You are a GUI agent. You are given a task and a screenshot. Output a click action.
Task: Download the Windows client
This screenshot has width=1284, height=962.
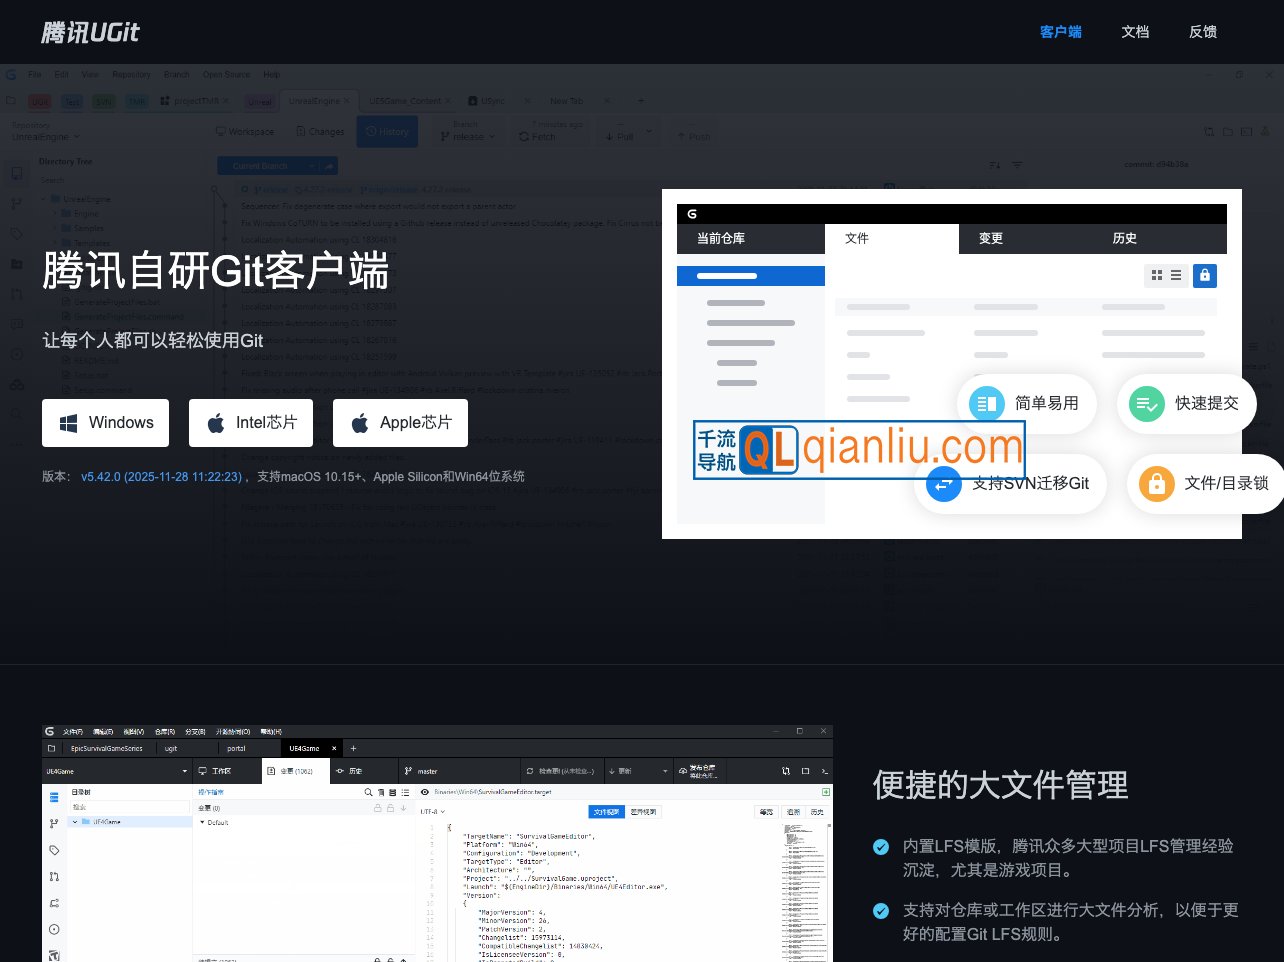click(x=105, y=423)
